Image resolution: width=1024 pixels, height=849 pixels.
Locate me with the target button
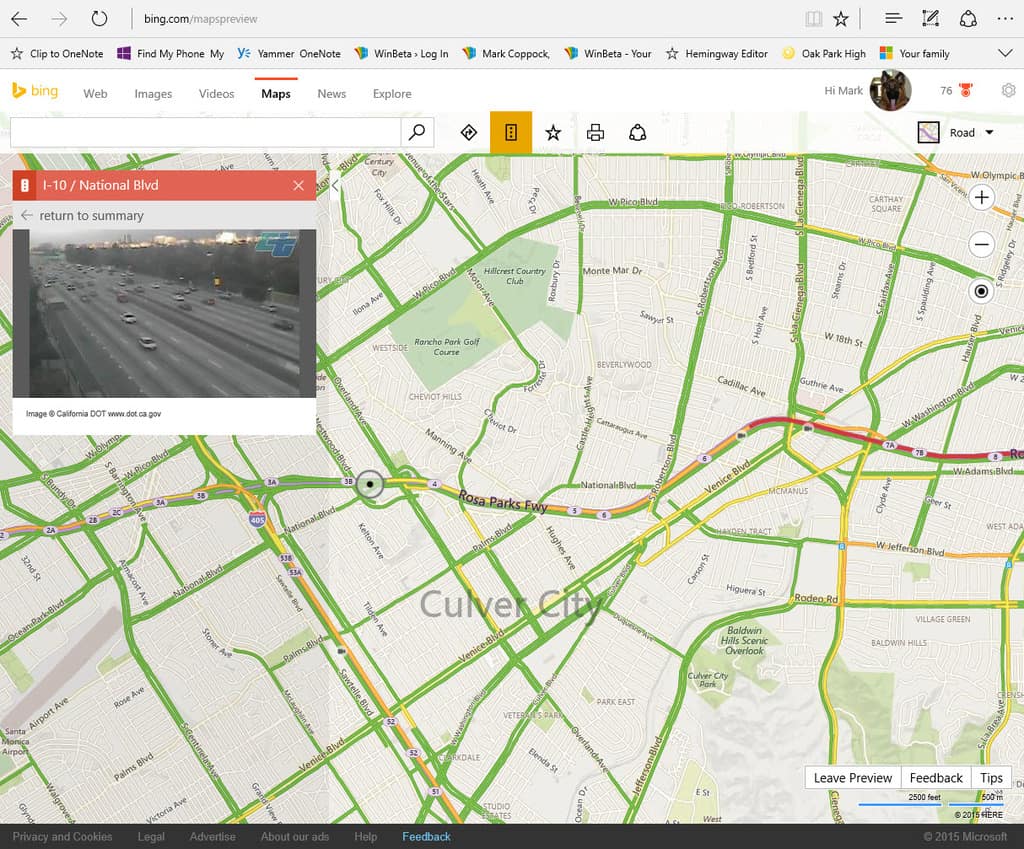[981, 291]
